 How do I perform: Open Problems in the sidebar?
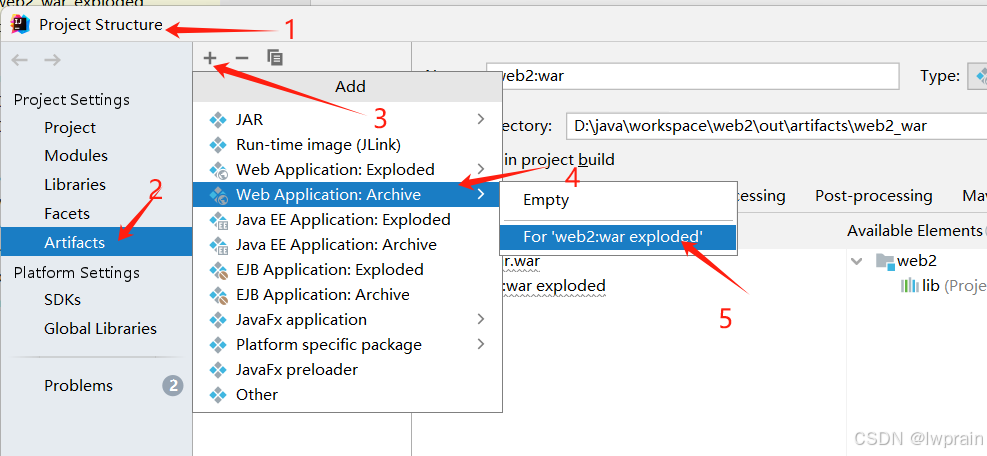point(78,385)
